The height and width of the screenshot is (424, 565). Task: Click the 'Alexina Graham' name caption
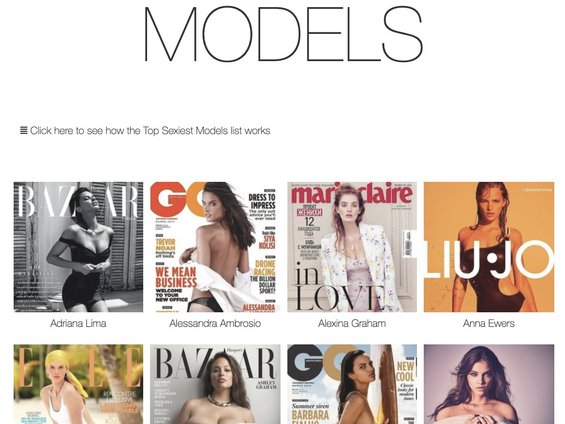(x=352, y=323)
